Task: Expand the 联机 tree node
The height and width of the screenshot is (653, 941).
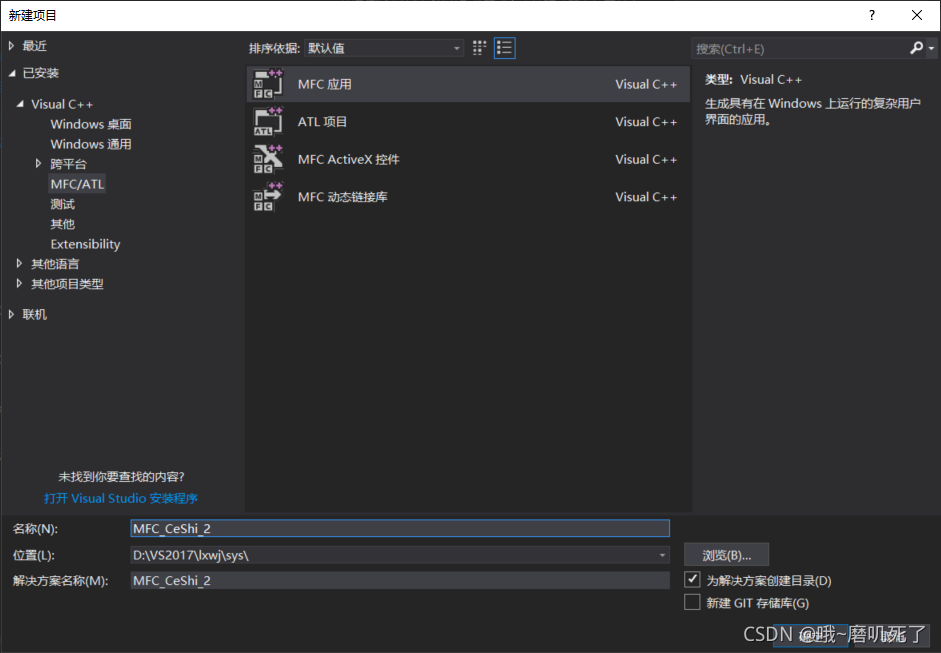Action: [x=11, y=314]
